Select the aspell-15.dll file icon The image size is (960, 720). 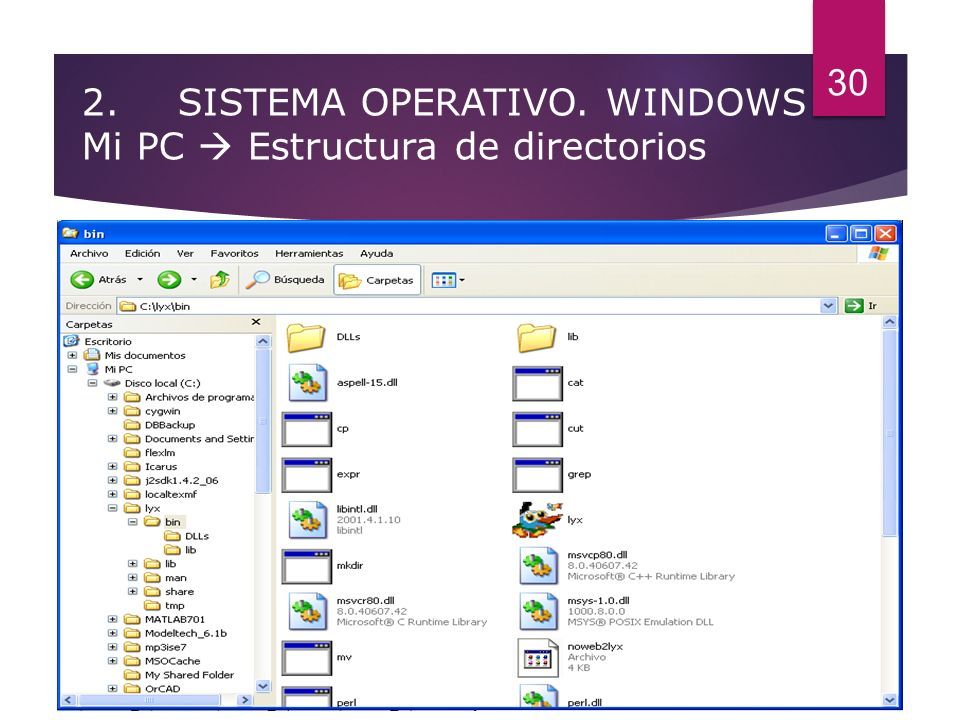point(307,383)
